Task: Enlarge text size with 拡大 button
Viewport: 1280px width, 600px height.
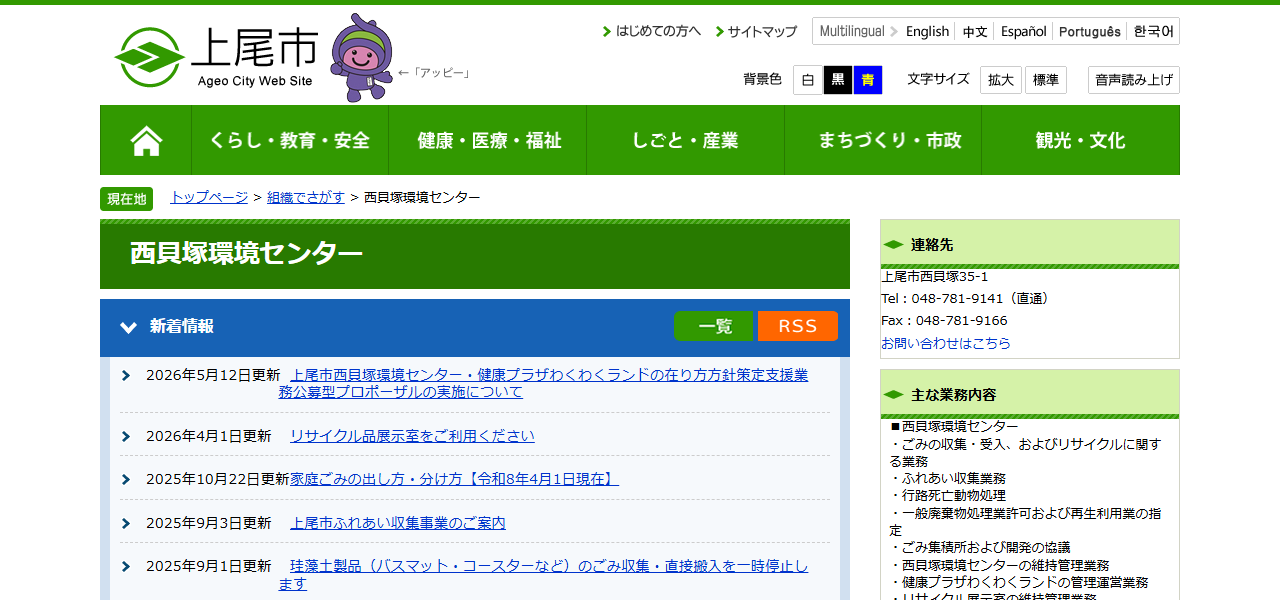Action: [x=1001, y=80]
